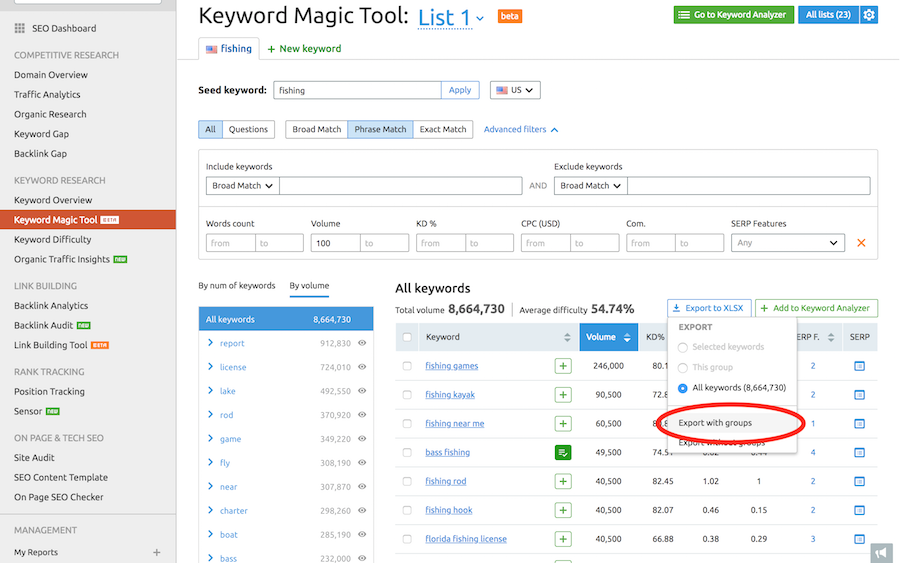The height and width of the screenshot is (563, 900).
Task: Open the US country dropdown
Action: coord(515,90)
